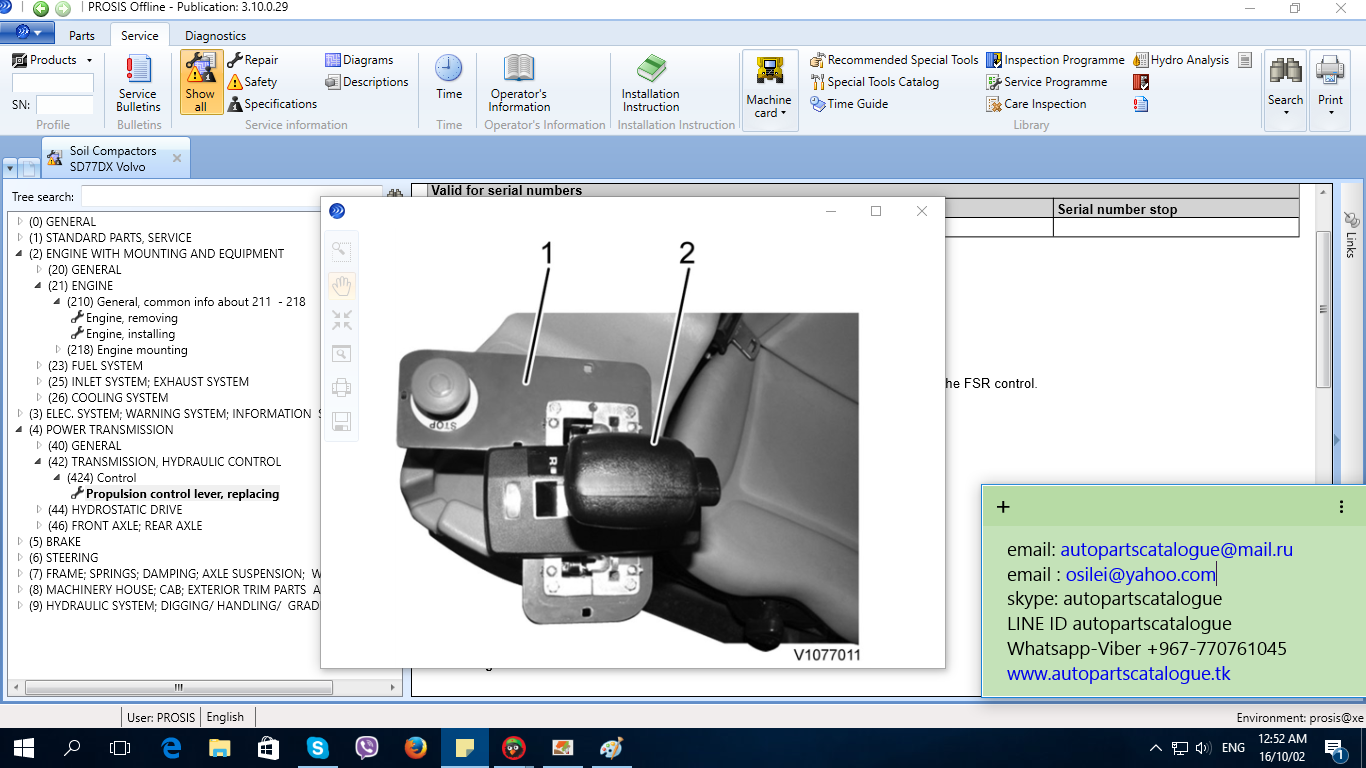Image resolution: width=1366 pixels, height=768 pixels.
Task: Expand the (218) Engine mounting node
Action: (x=58, y=350)
